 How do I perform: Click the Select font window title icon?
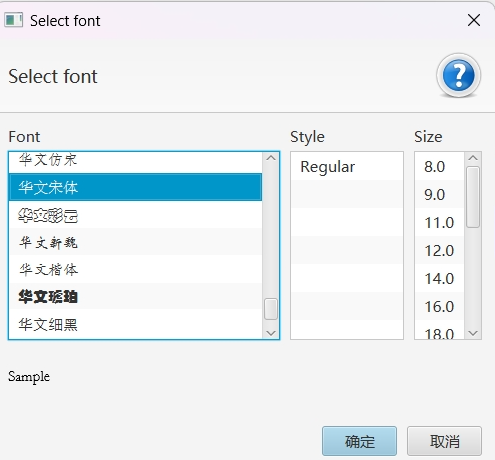point(13,20)
